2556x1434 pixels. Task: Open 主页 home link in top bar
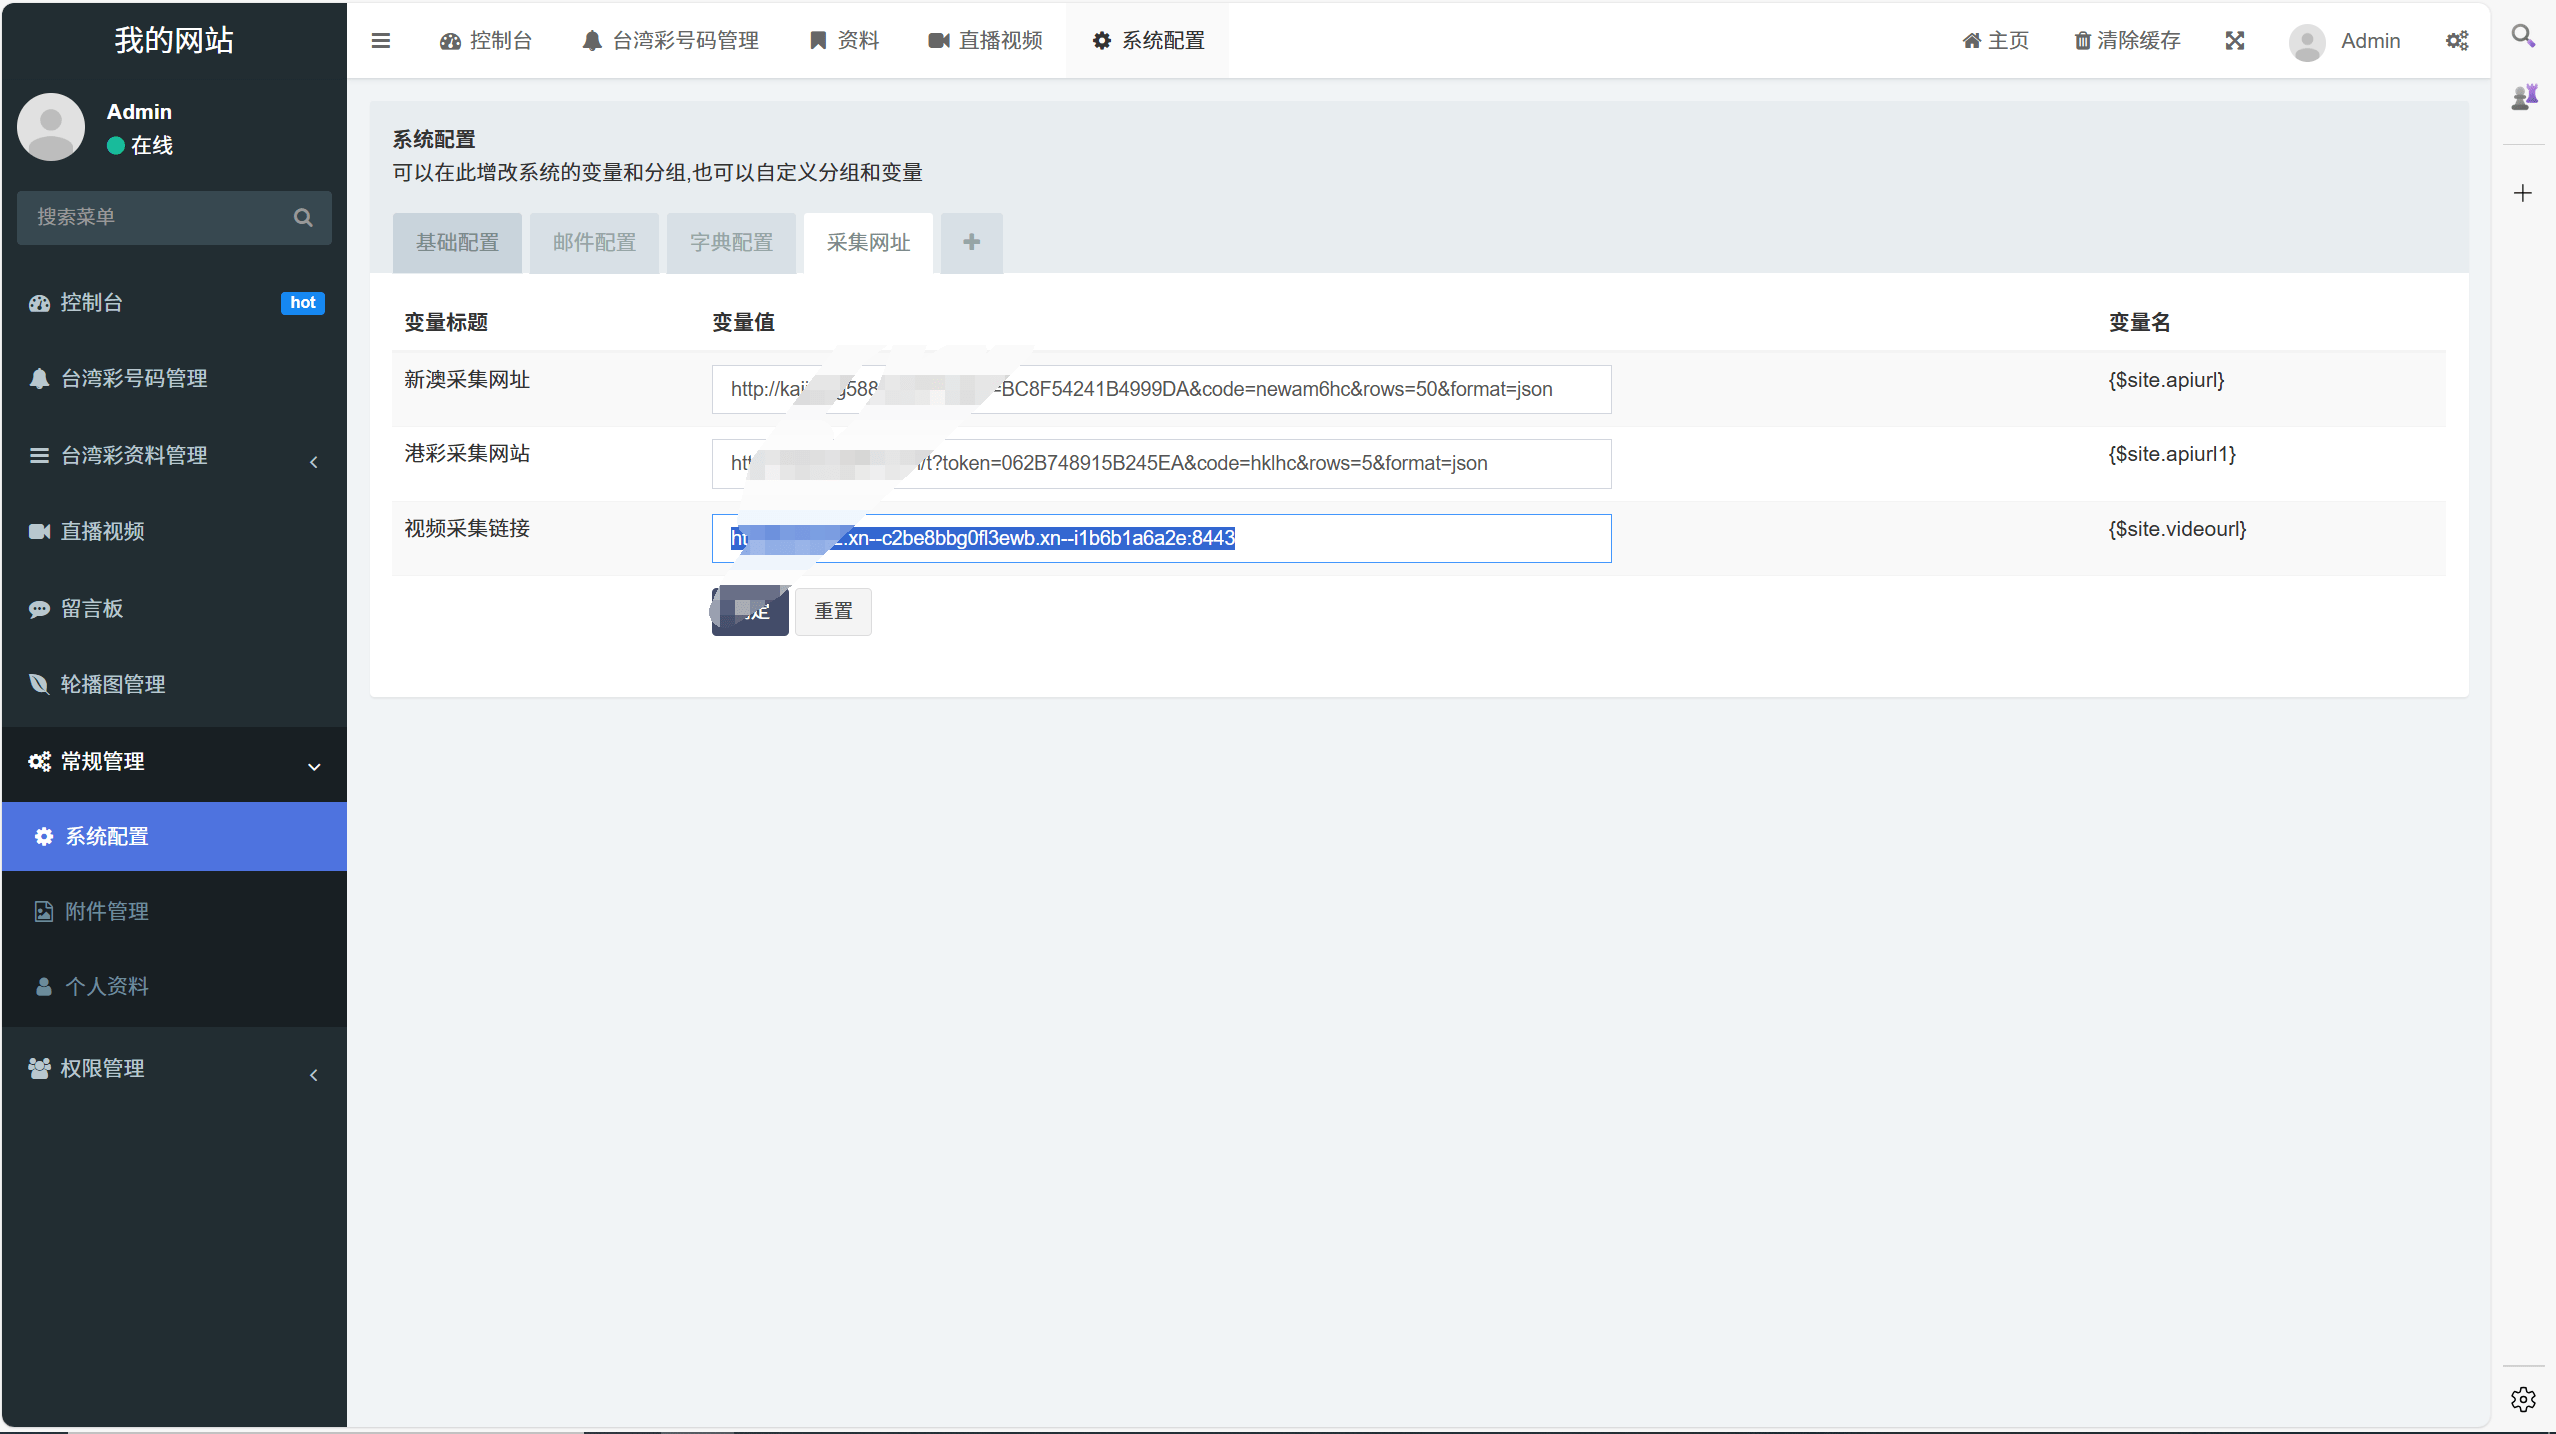tap(1995, 41)
